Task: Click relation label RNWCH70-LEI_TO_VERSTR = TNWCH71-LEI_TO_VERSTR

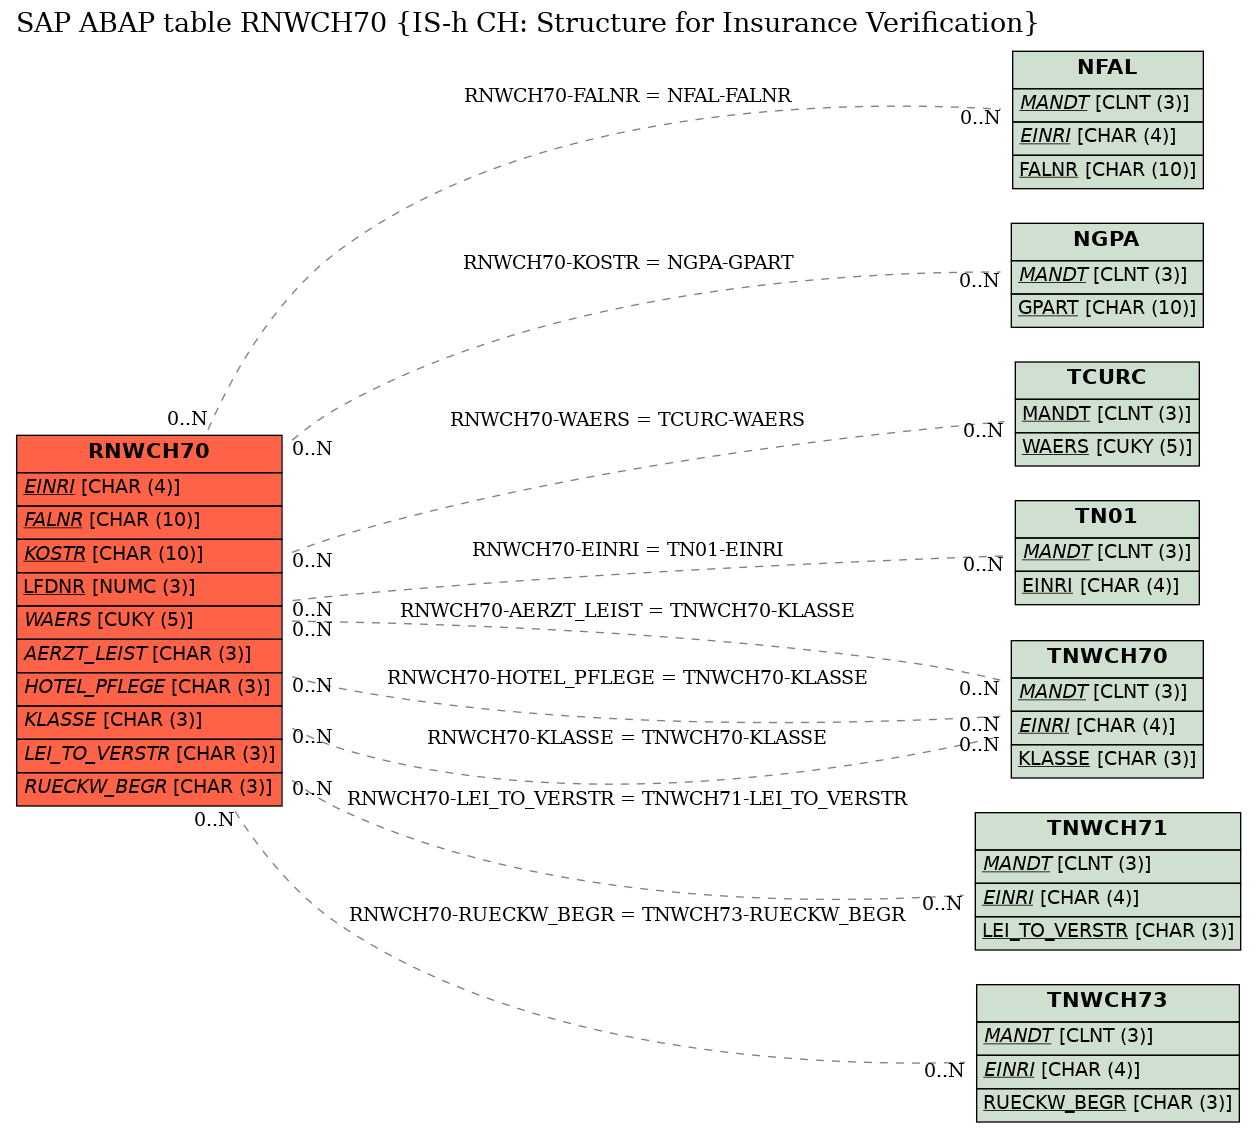Action: pyautogui.click(x=627, y=799)
